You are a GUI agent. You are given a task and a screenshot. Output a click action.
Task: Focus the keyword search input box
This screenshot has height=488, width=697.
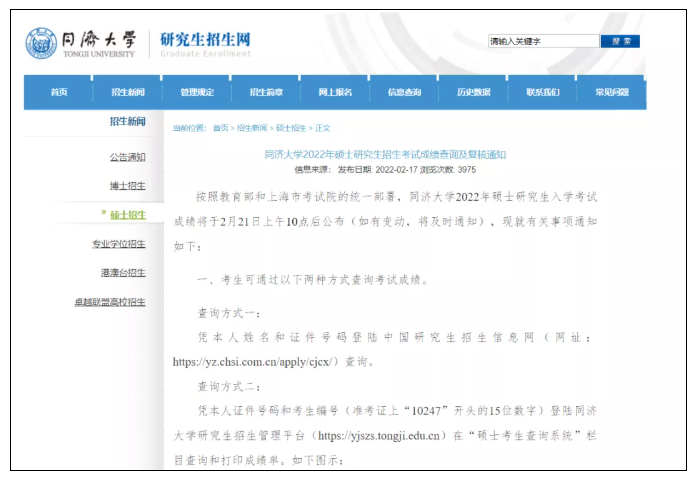(542, 42)
